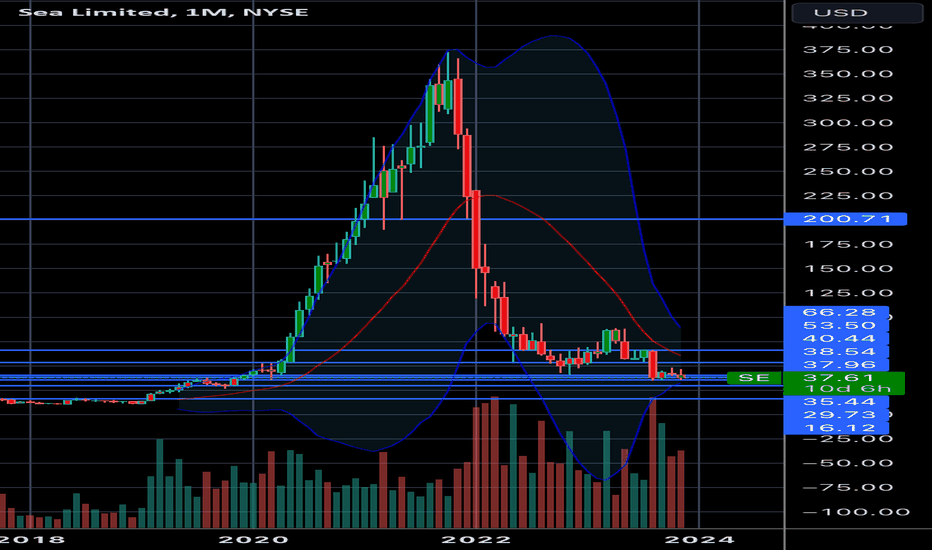Image resolution: width=932 pixels, height=550 pixels.
Task: Click the Sea Limited chart title
Action: click(163, 12)
